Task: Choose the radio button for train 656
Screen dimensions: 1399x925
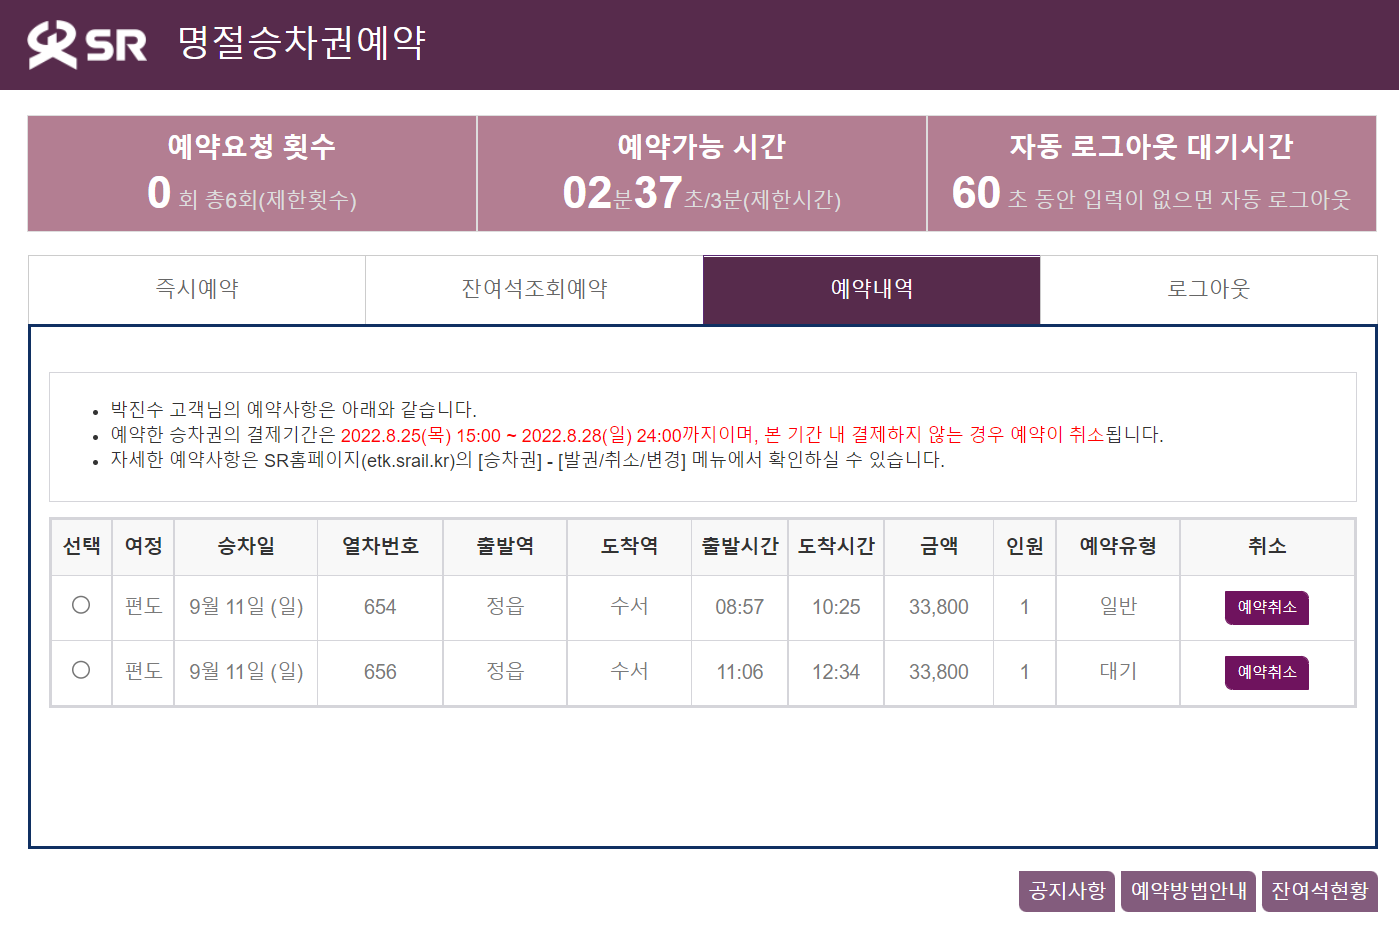Action: [81, 670]
